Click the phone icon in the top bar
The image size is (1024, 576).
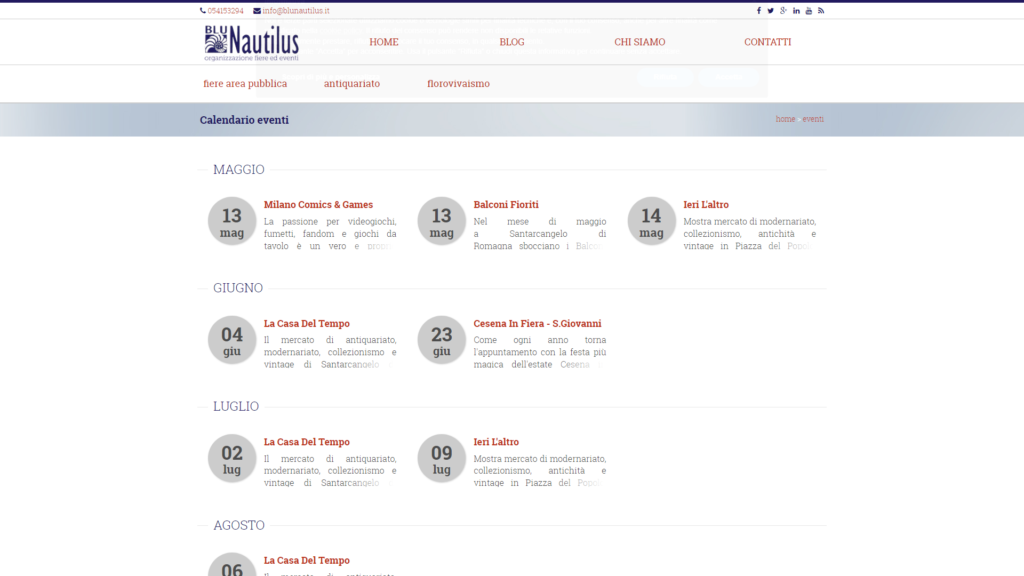pos(202,10)
